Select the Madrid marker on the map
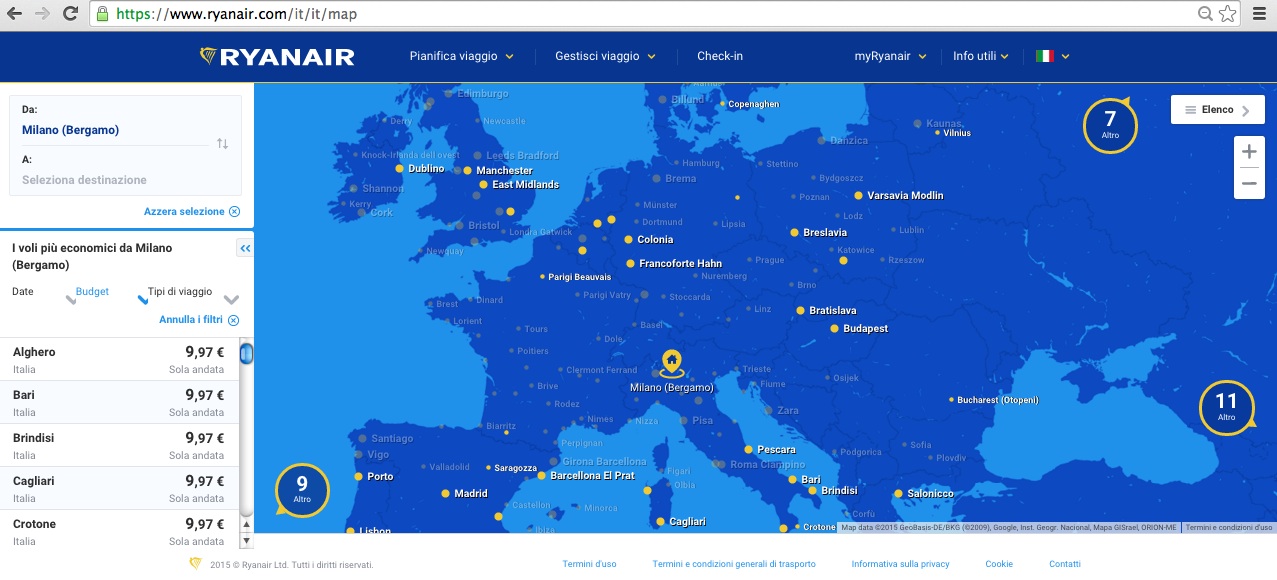The image size is (1277, 580). [445, 493]
